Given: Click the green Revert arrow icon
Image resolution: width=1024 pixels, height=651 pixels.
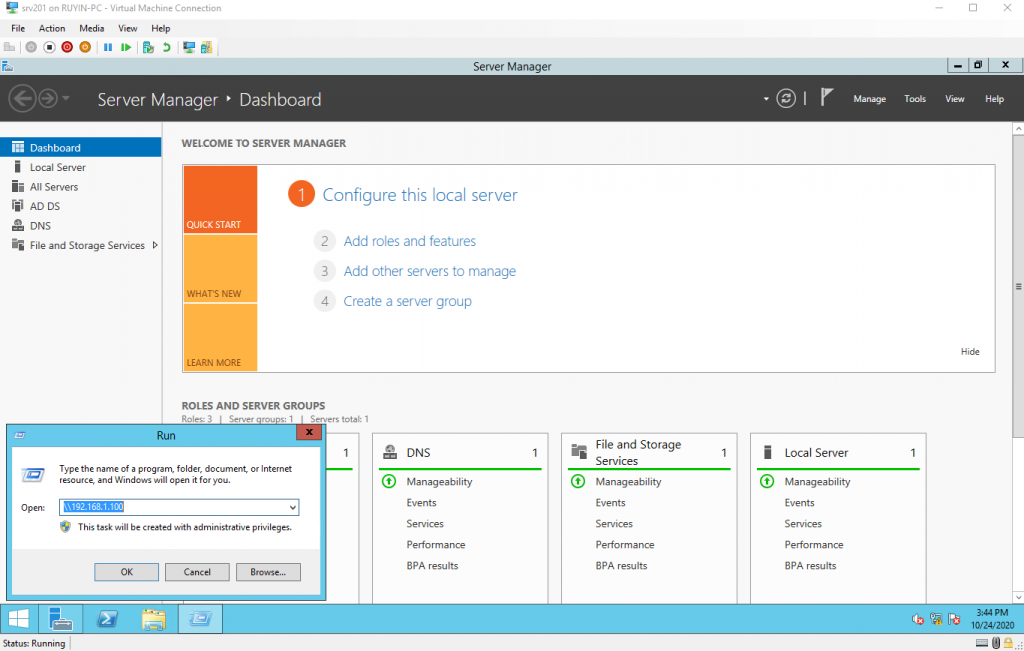Looking at the screenshot, I should click(167, 47).
